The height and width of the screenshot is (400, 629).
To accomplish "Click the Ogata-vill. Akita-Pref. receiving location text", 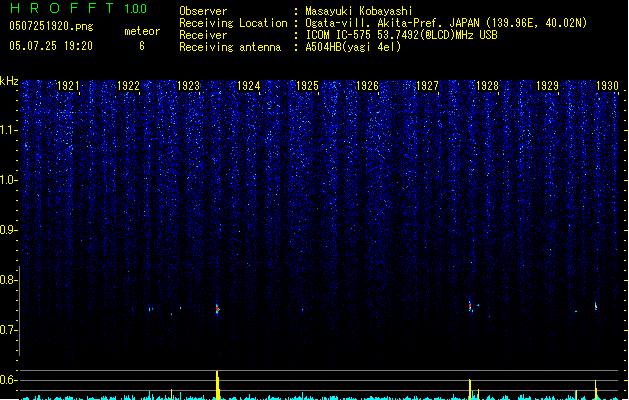I will (446, 23).
